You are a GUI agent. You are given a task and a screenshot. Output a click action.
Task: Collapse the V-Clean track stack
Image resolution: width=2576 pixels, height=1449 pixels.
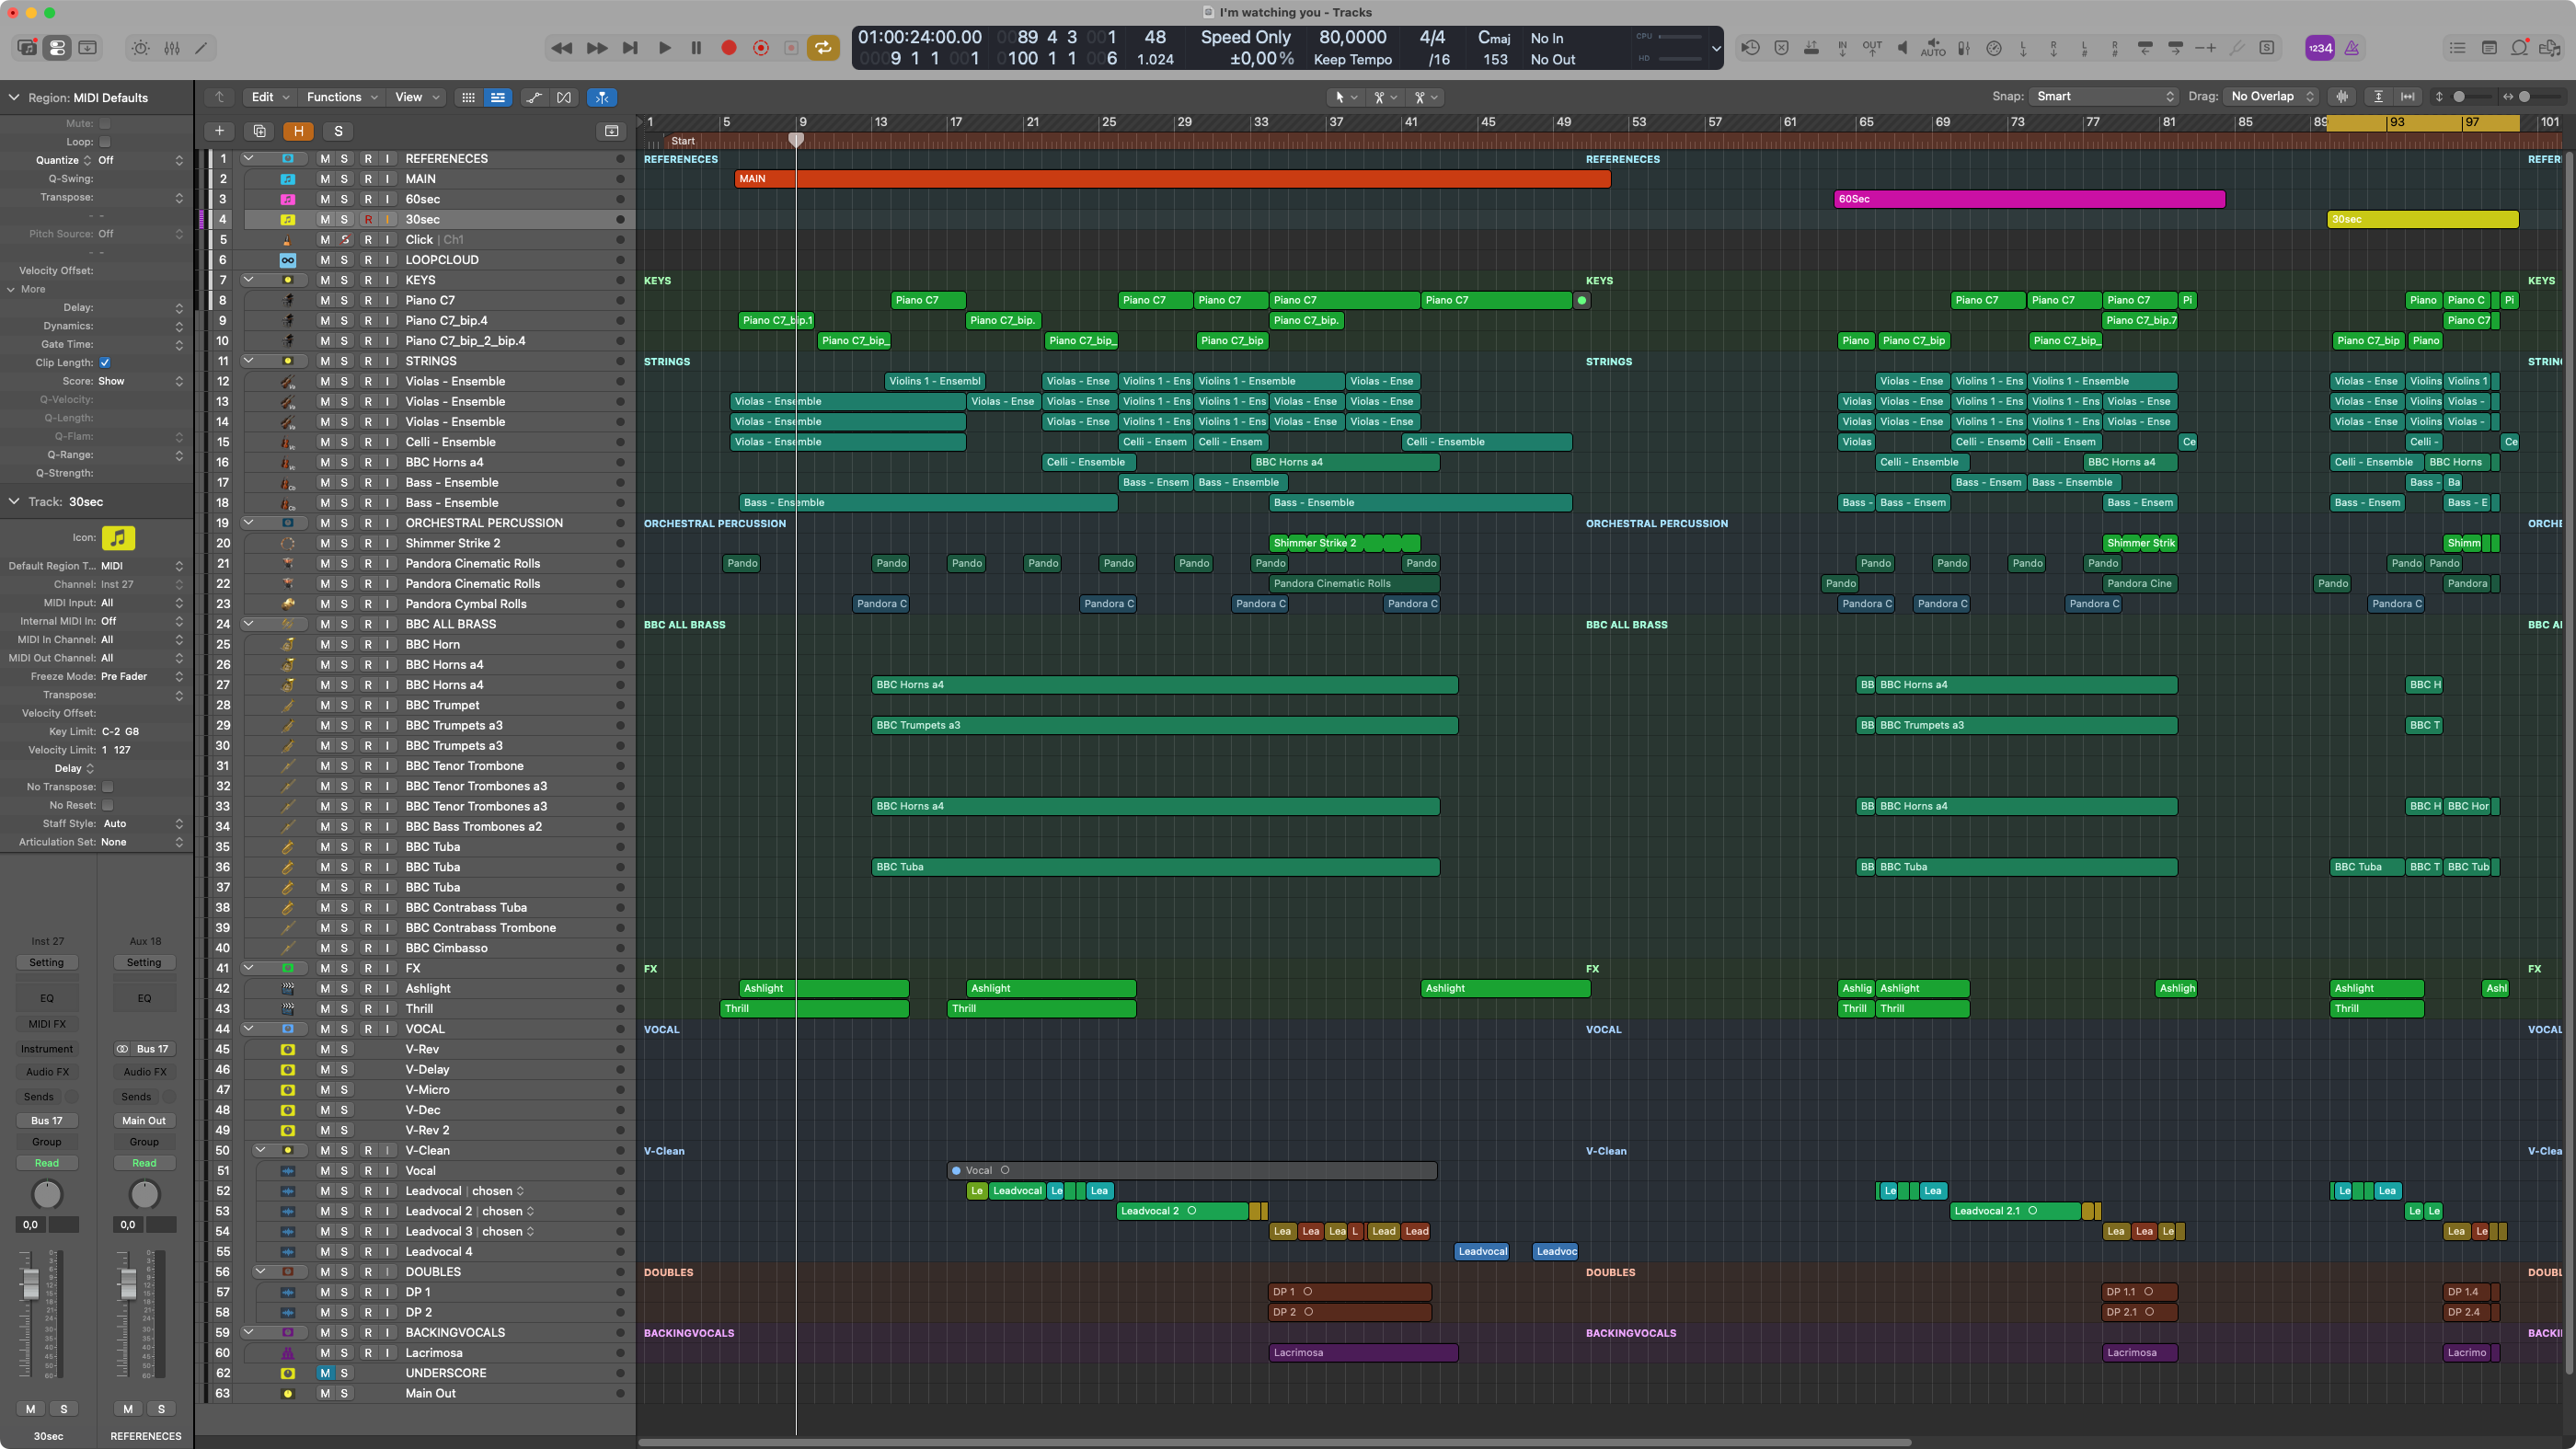tap(260, 1150)
